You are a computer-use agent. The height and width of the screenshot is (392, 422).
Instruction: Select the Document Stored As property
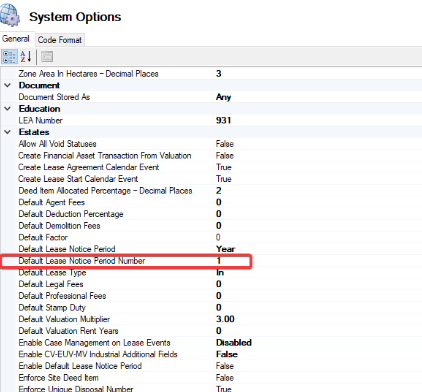click(x=54, y=97)
